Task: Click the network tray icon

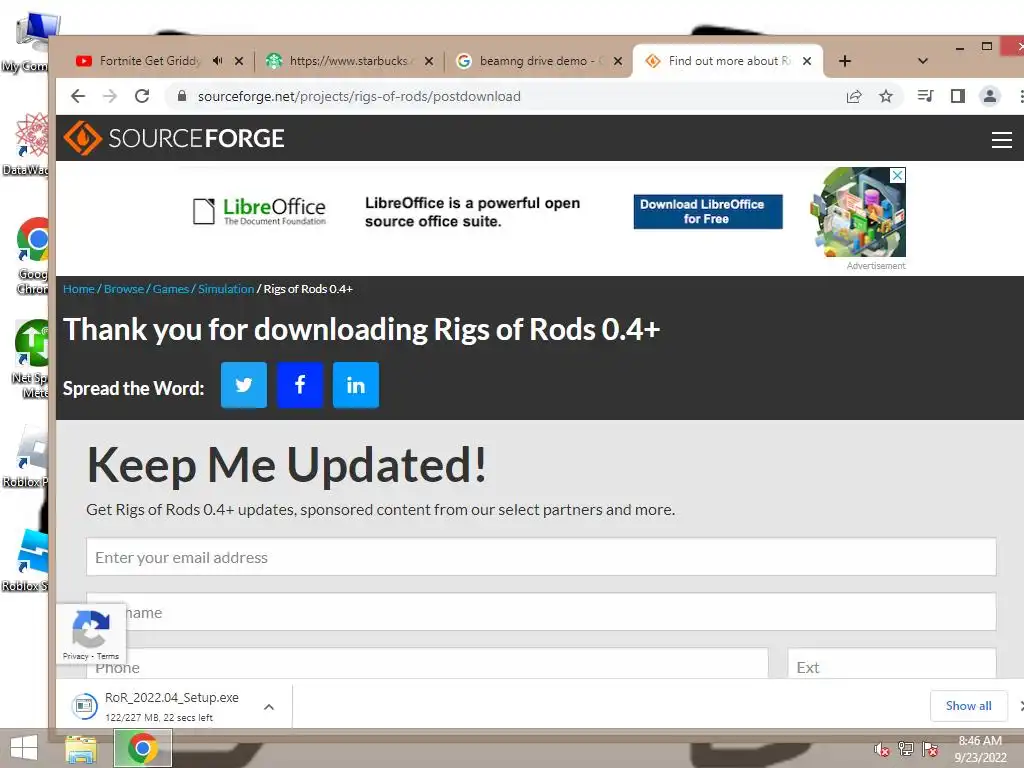Action: [906, 749]
